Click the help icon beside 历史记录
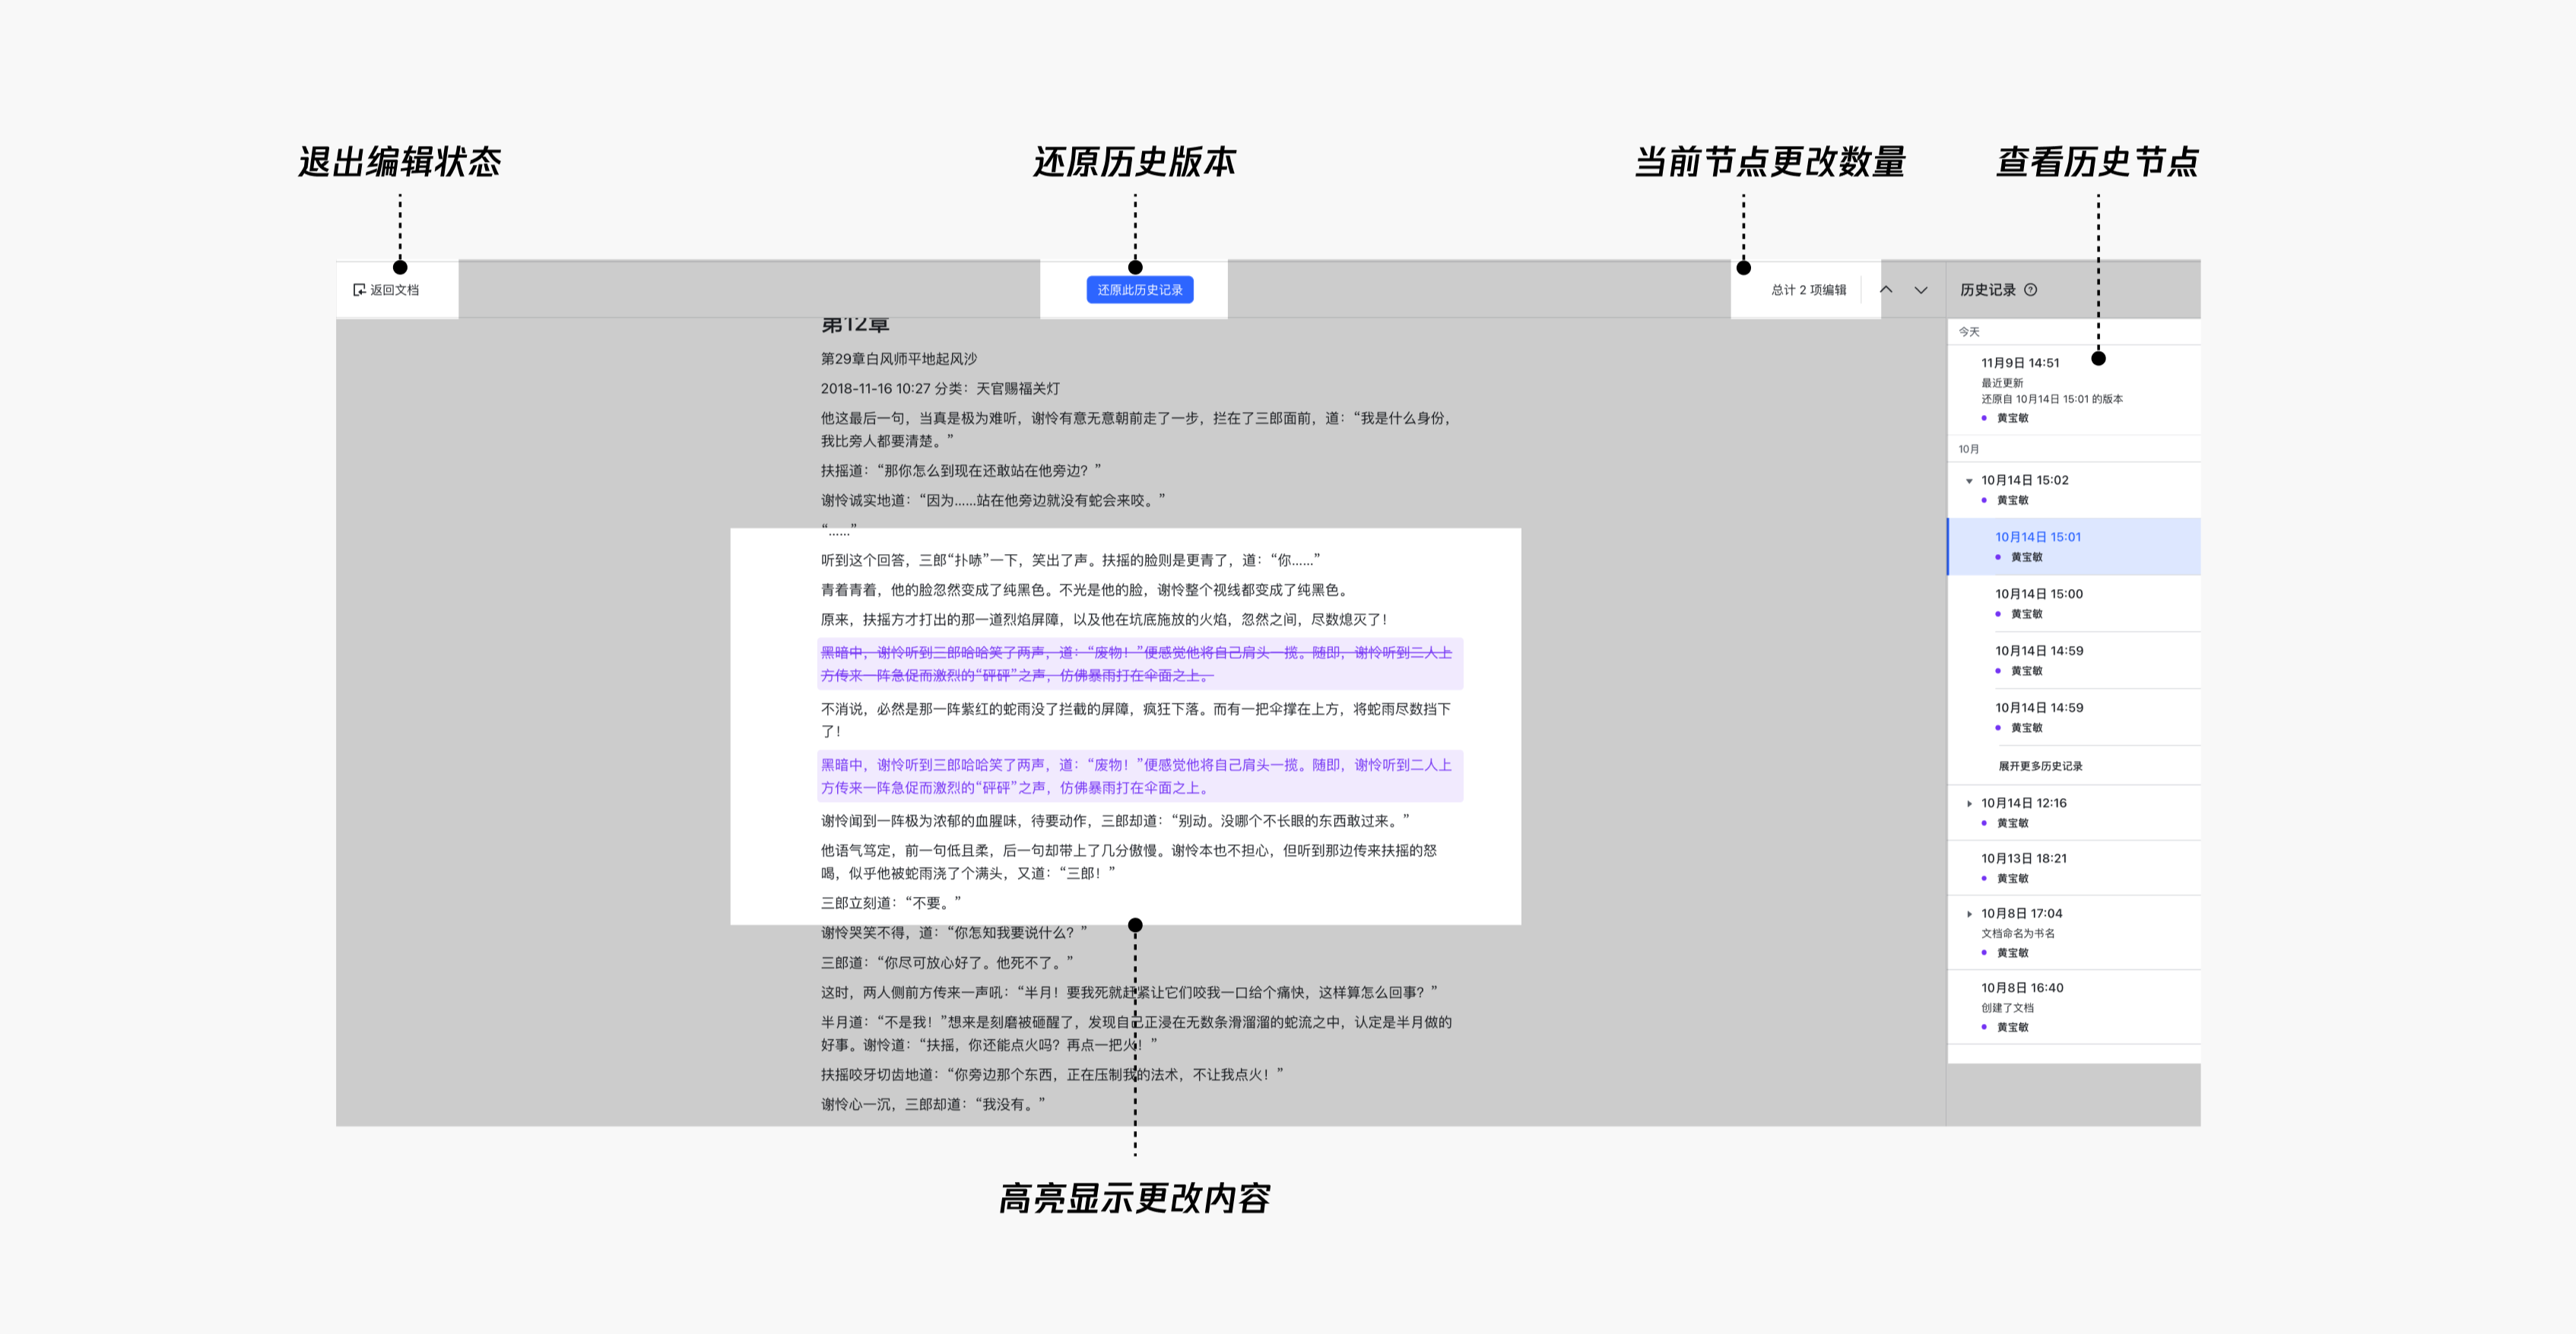Image resolution: width=2576 pixels, height=1334 pixels. [x=2030, y=290]
